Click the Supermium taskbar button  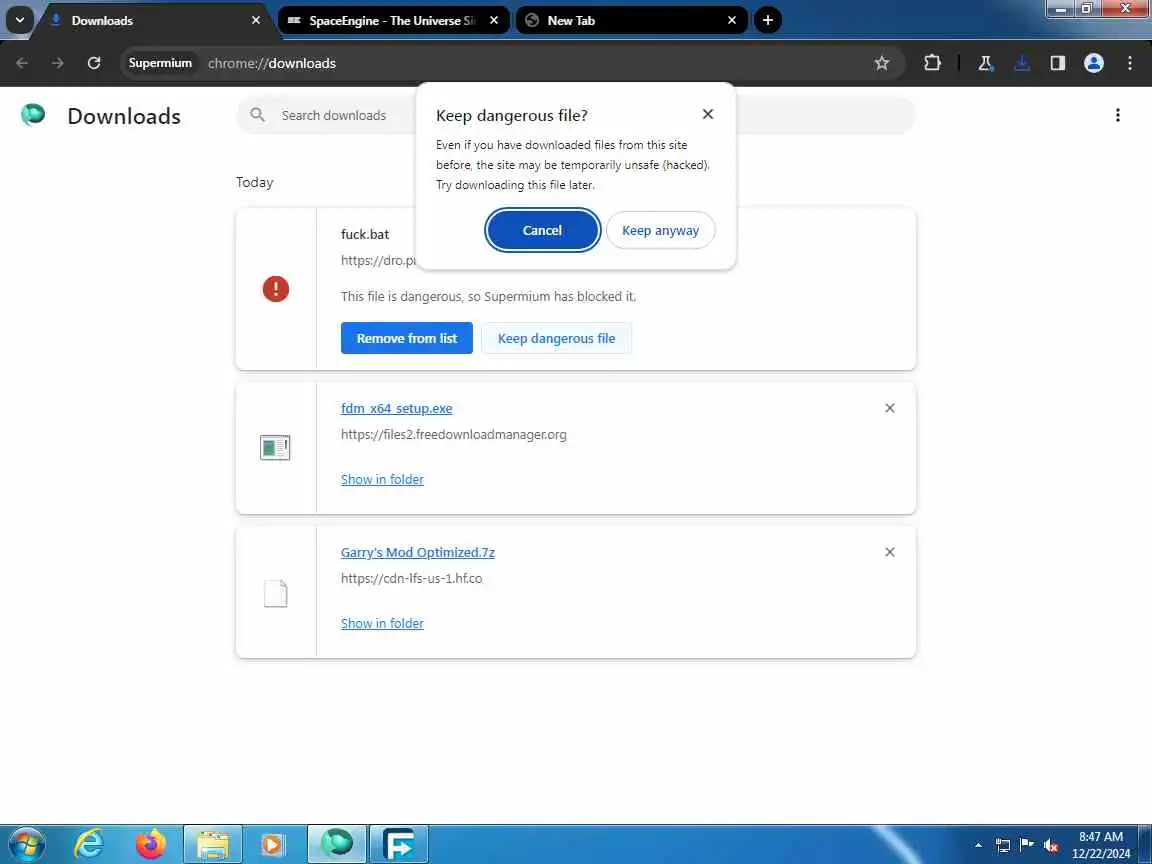[336, 844]
